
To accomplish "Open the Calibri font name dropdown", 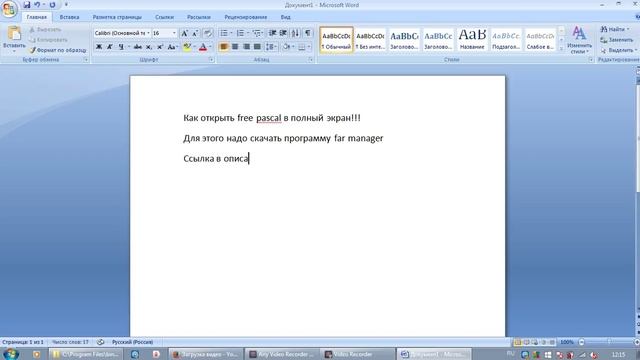I will (x=148, y=33).
